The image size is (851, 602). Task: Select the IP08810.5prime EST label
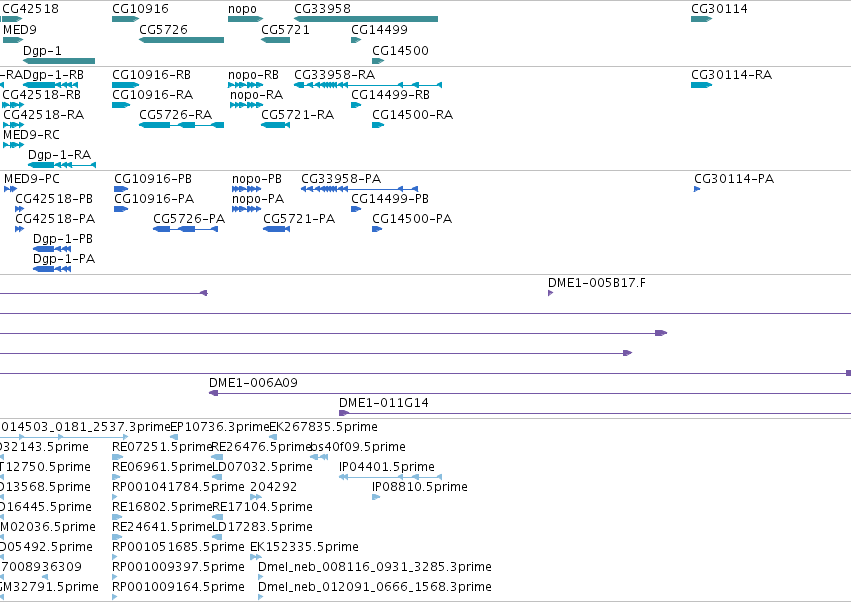tap(420, 487)
